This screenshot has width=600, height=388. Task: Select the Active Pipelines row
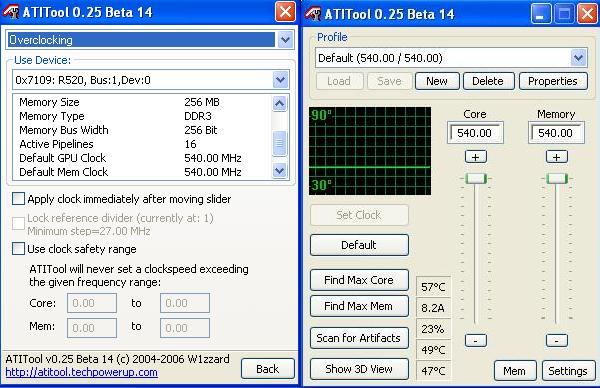pyautogui.click(x=142, y=144)
